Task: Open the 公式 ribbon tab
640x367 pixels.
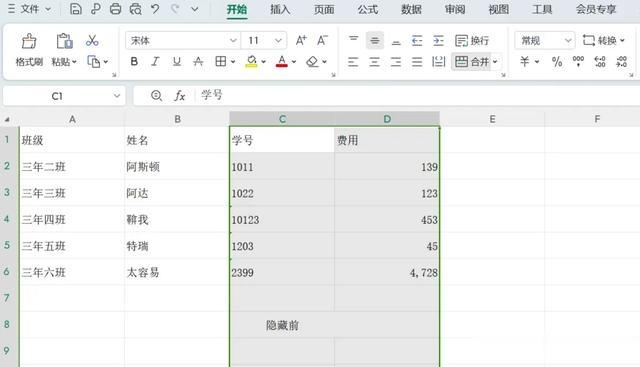Action: point(367,9)
